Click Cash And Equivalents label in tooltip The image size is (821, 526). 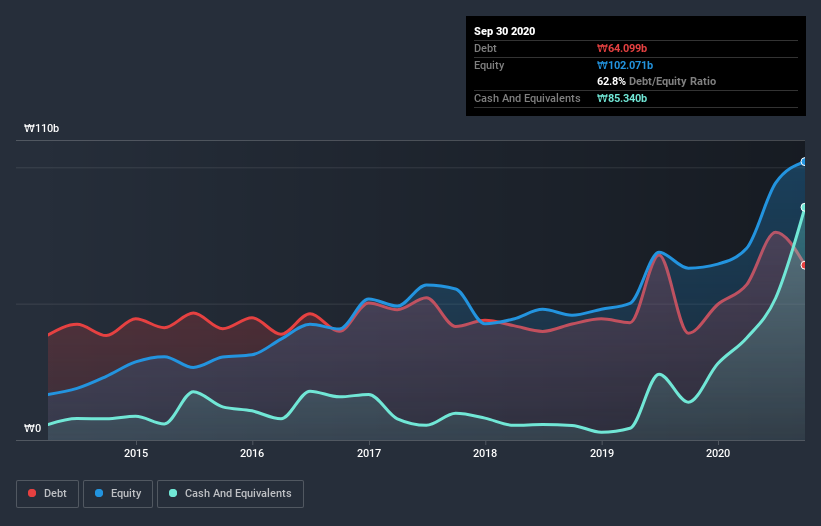527,98
